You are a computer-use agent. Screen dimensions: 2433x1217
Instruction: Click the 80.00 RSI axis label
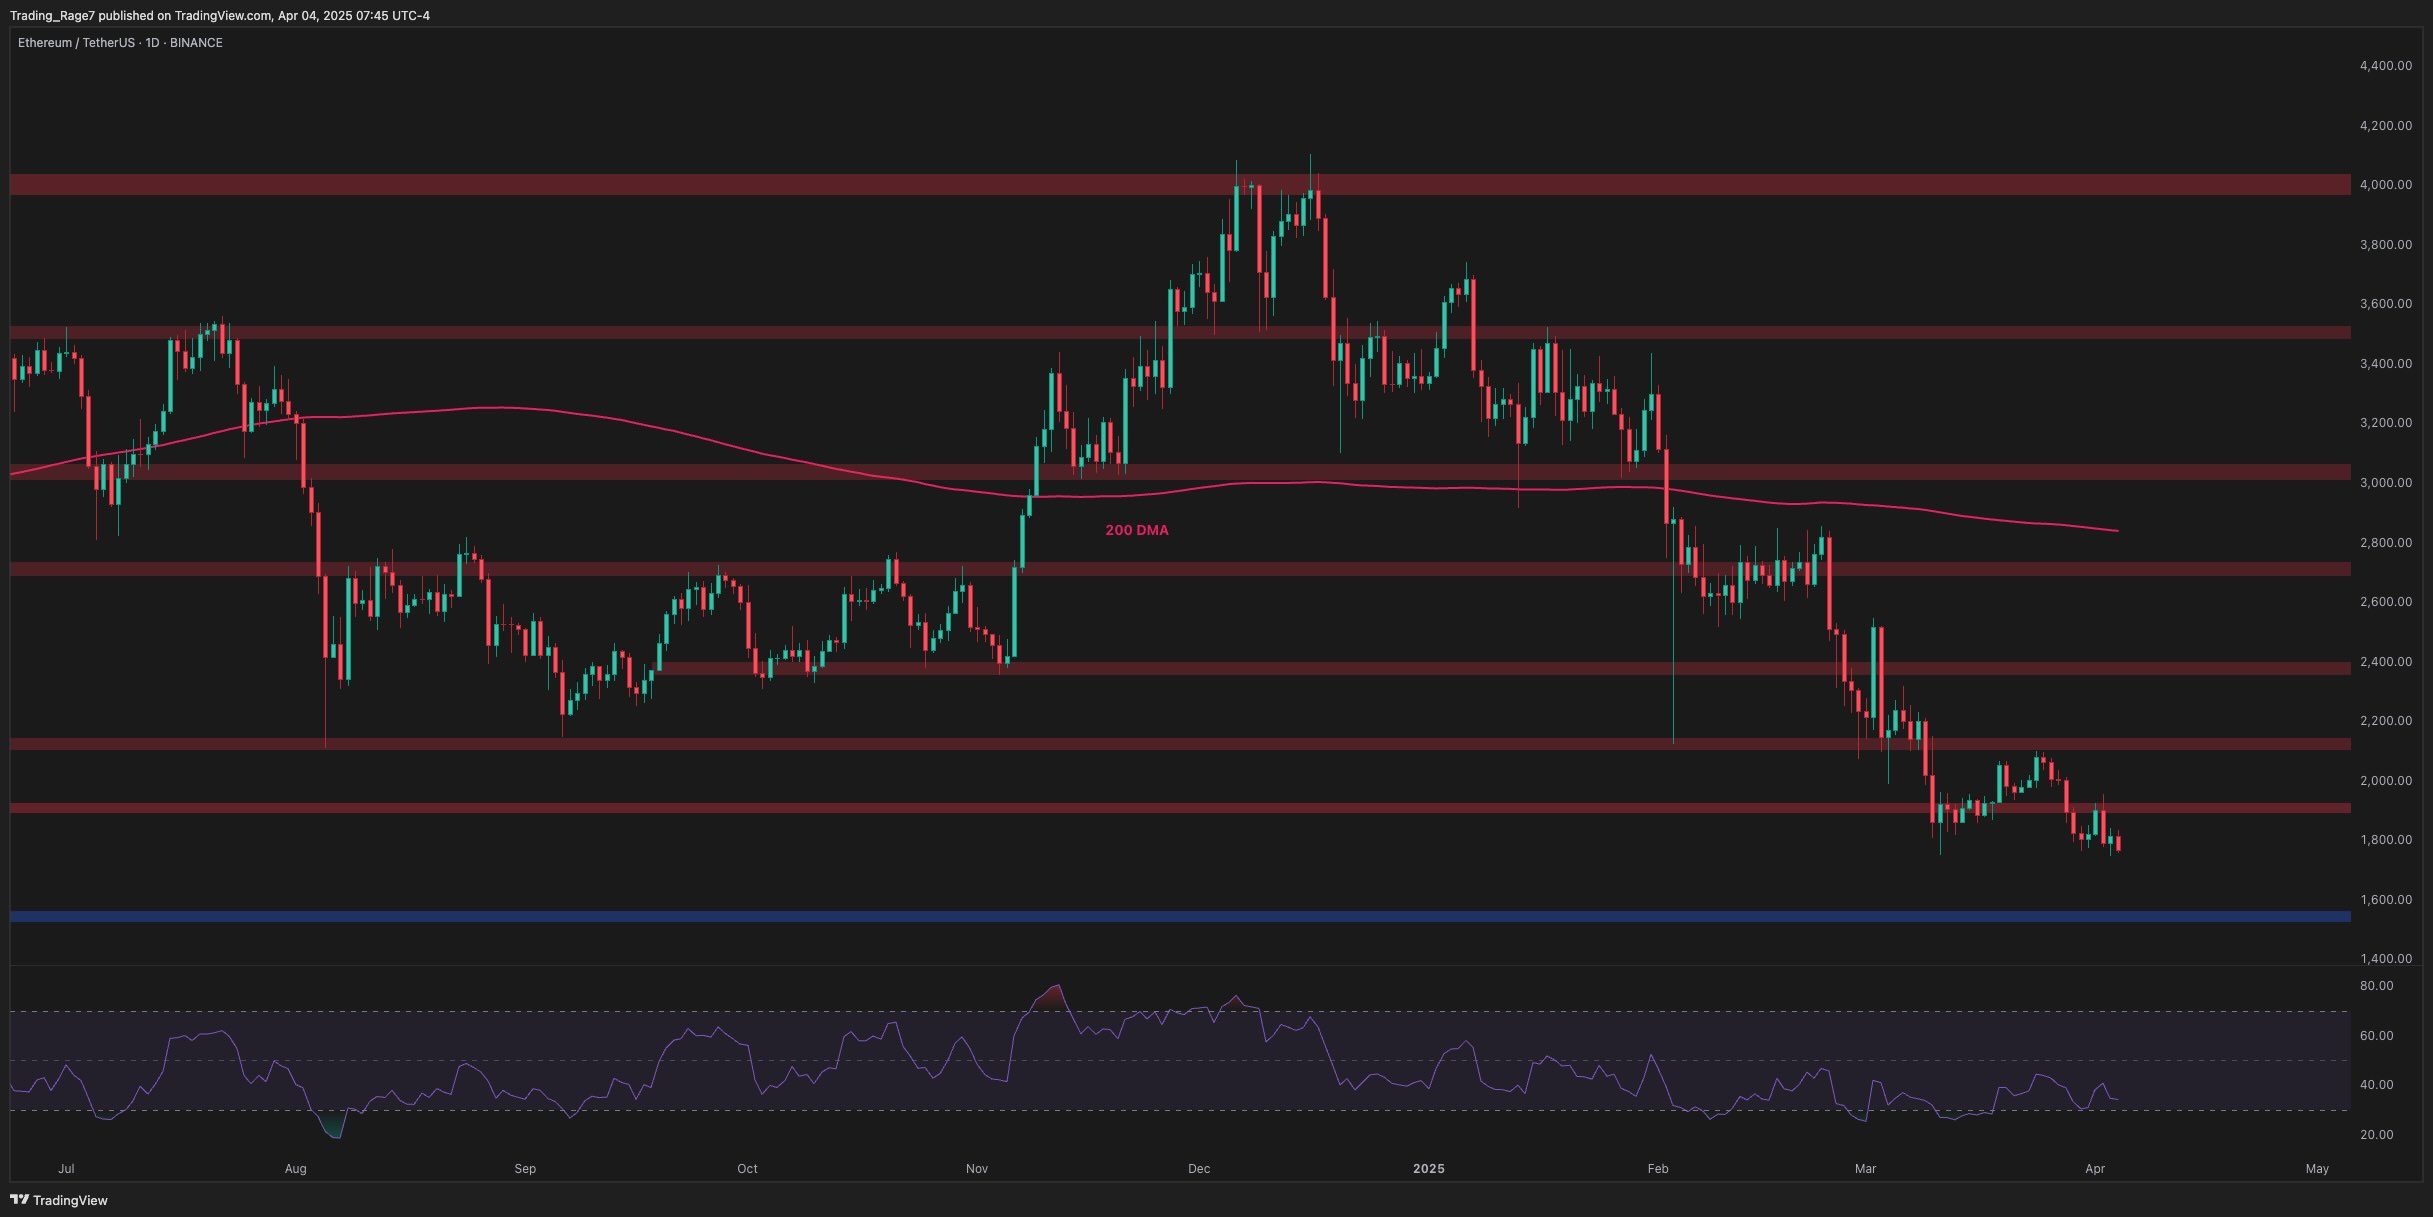click(x=2376, y=986)
